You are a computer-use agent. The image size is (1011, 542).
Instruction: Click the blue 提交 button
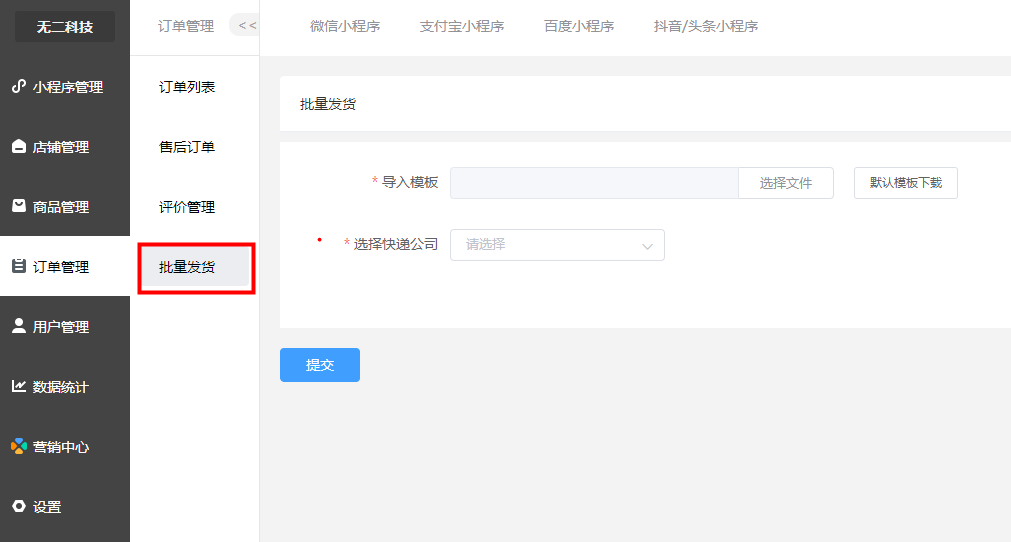[320, 365]
